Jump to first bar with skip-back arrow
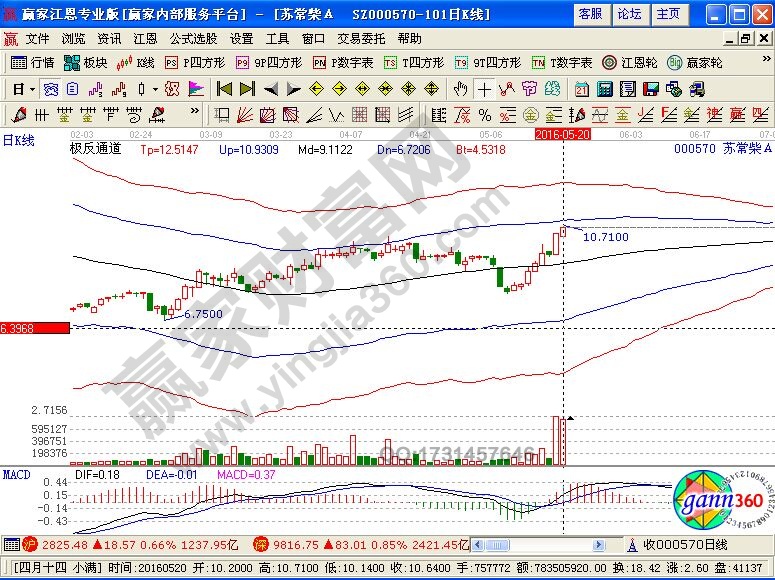Image resolution: width=775 pixels, height=580 pixels. [224, 89]
